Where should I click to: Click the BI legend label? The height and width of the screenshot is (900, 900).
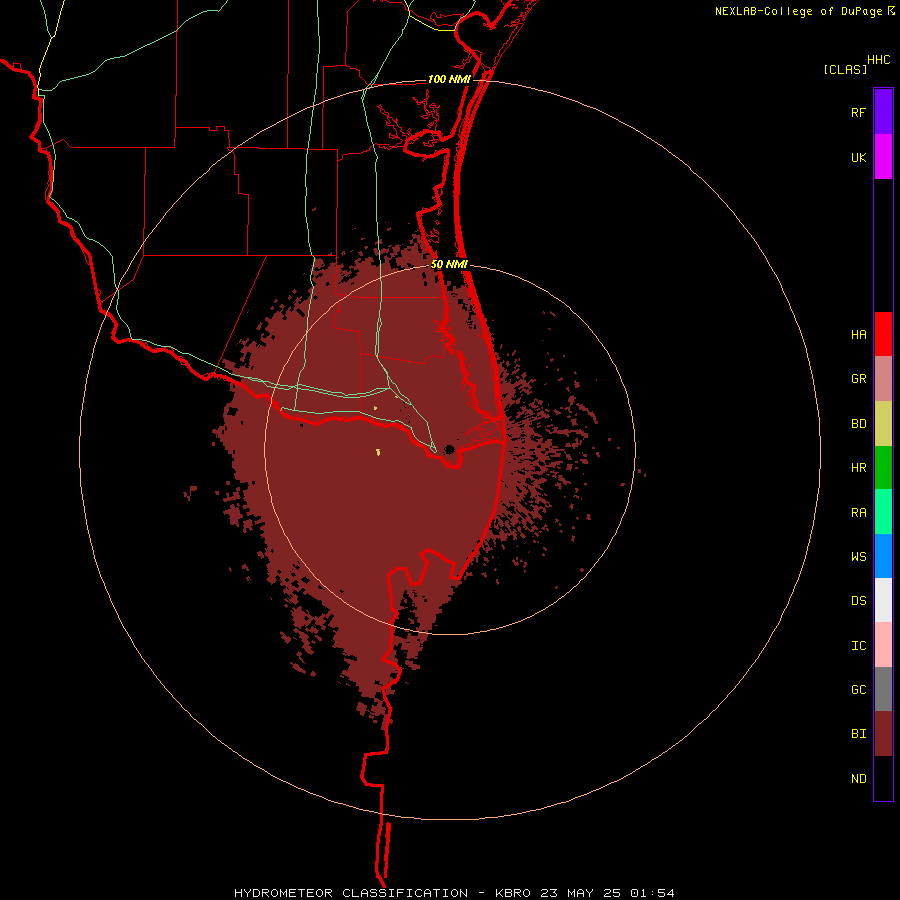(858, 734)
